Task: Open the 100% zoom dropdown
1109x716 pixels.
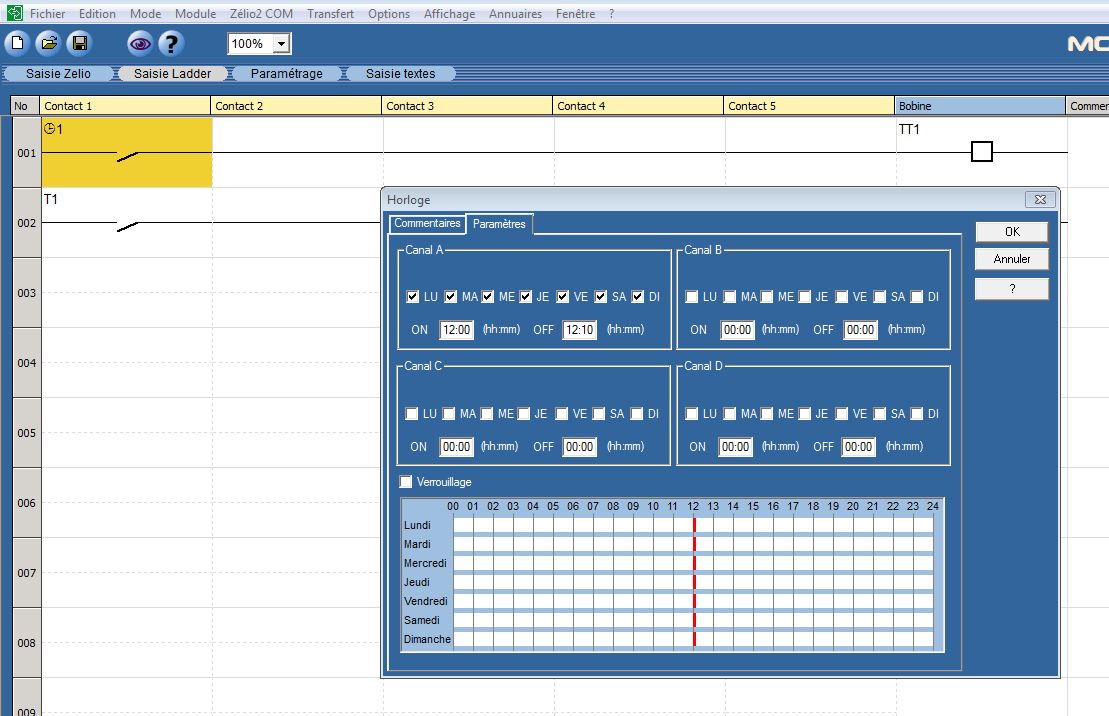Action: pos(282,44)
